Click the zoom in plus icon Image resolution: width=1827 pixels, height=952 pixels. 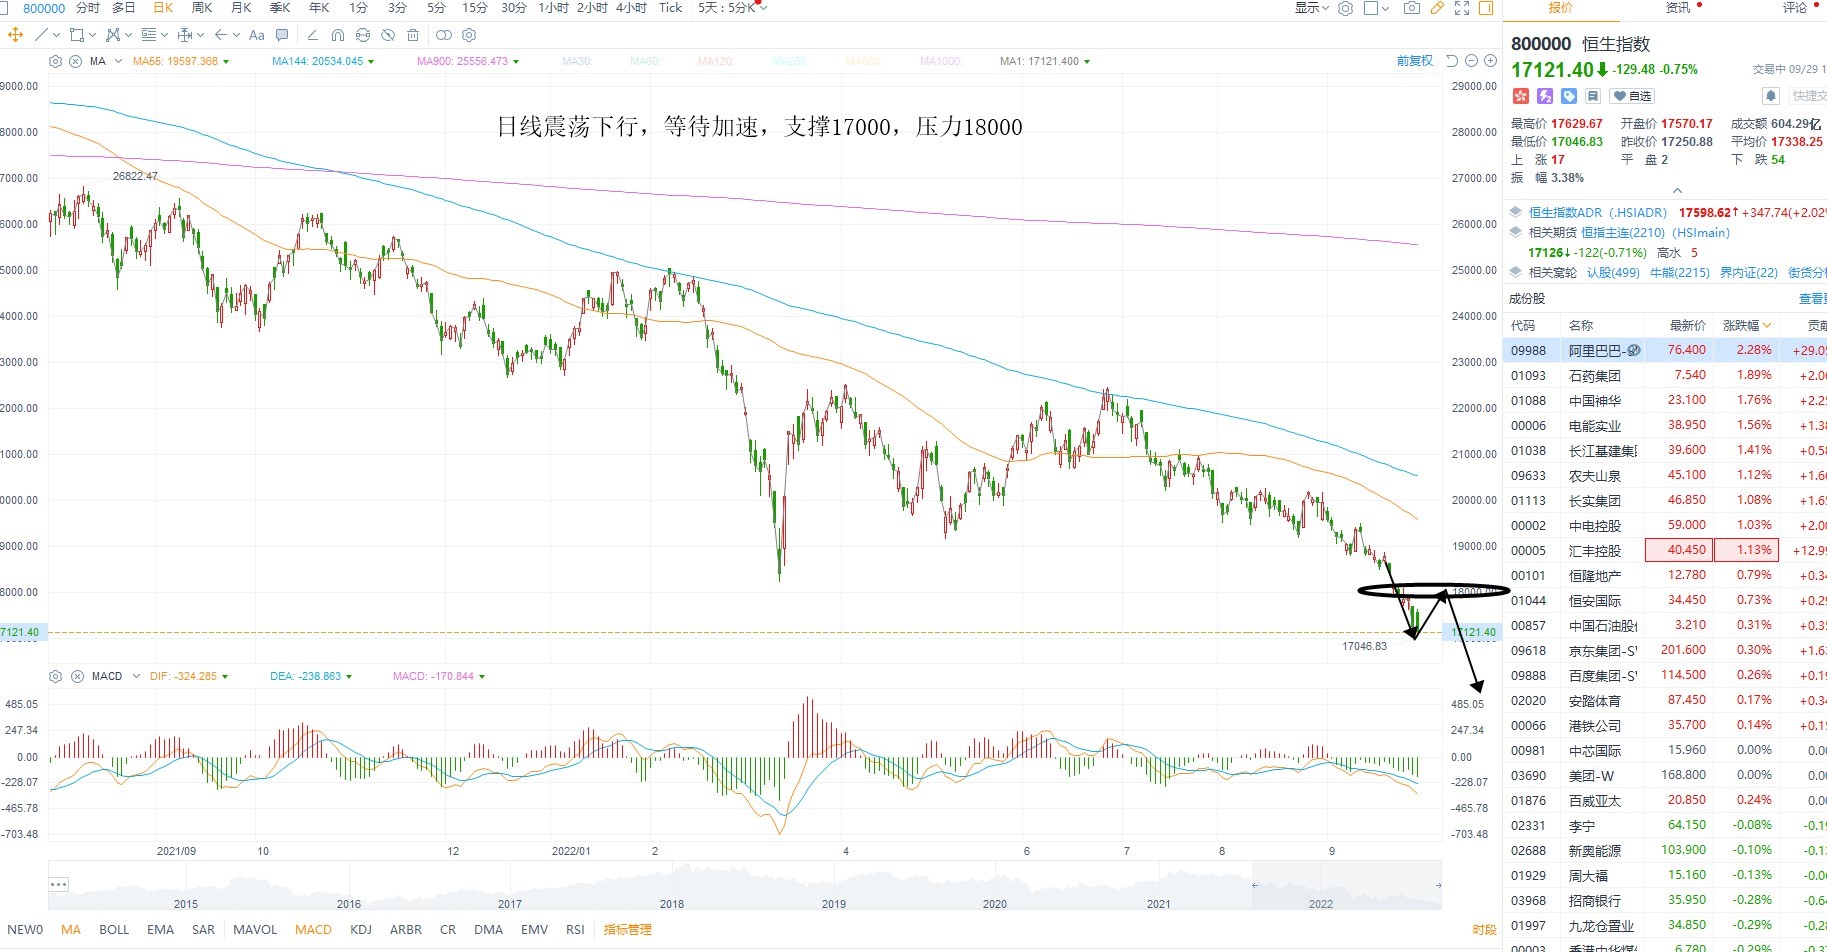click(1490, 61)
